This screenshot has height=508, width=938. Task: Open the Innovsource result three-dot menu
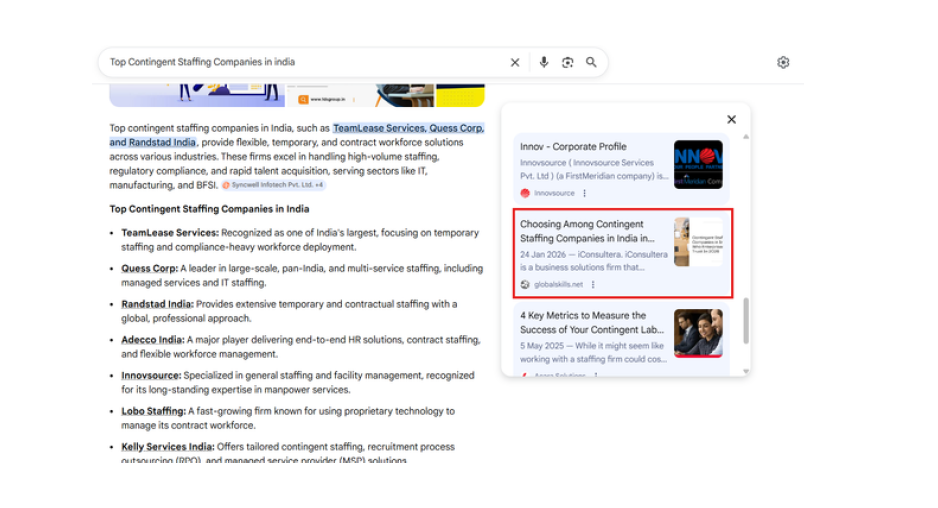[585, 193]
